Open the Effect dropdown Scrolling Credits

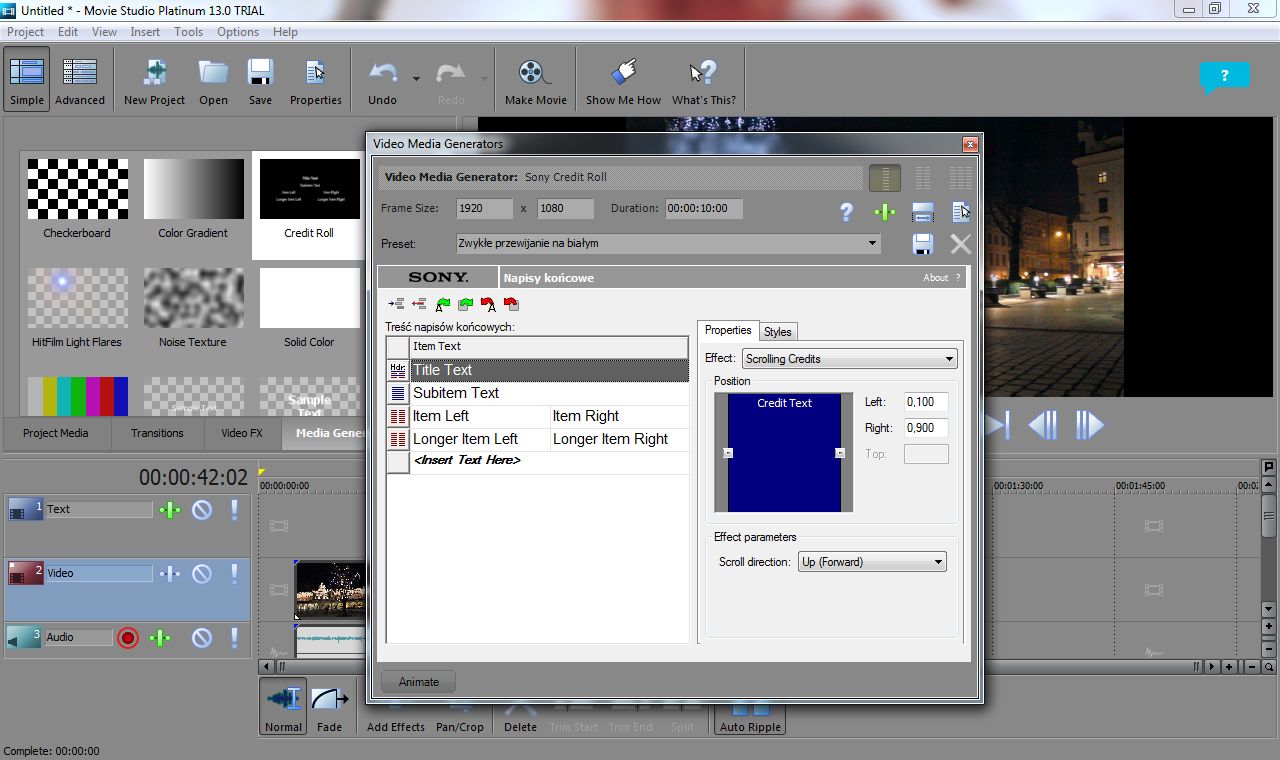[849, 358]
